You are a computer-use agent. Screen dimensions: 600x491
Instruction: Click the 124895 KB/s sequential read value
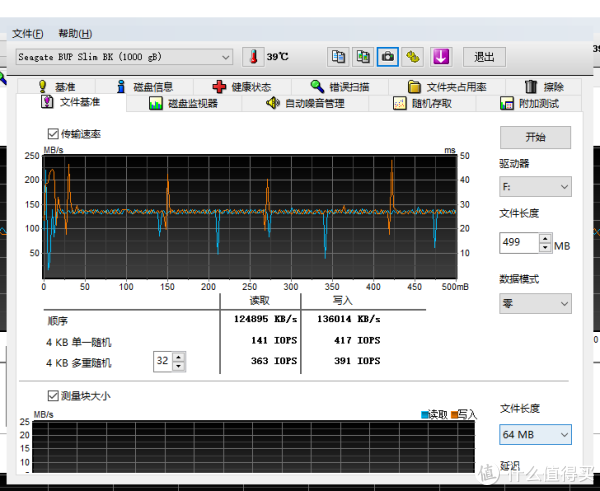[265, 318]
